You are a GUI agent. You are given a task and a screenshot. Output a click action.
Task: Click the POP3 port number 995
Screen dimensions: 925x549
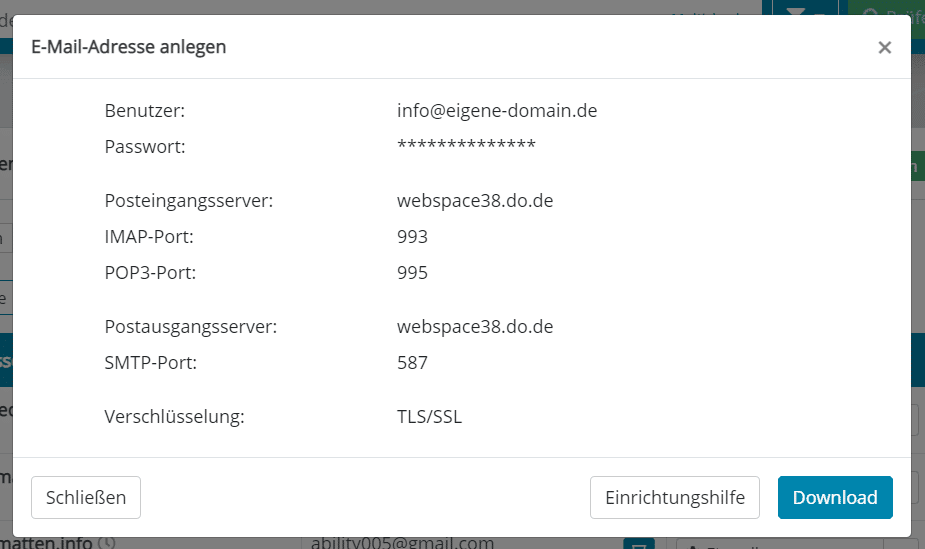point(412,273)
